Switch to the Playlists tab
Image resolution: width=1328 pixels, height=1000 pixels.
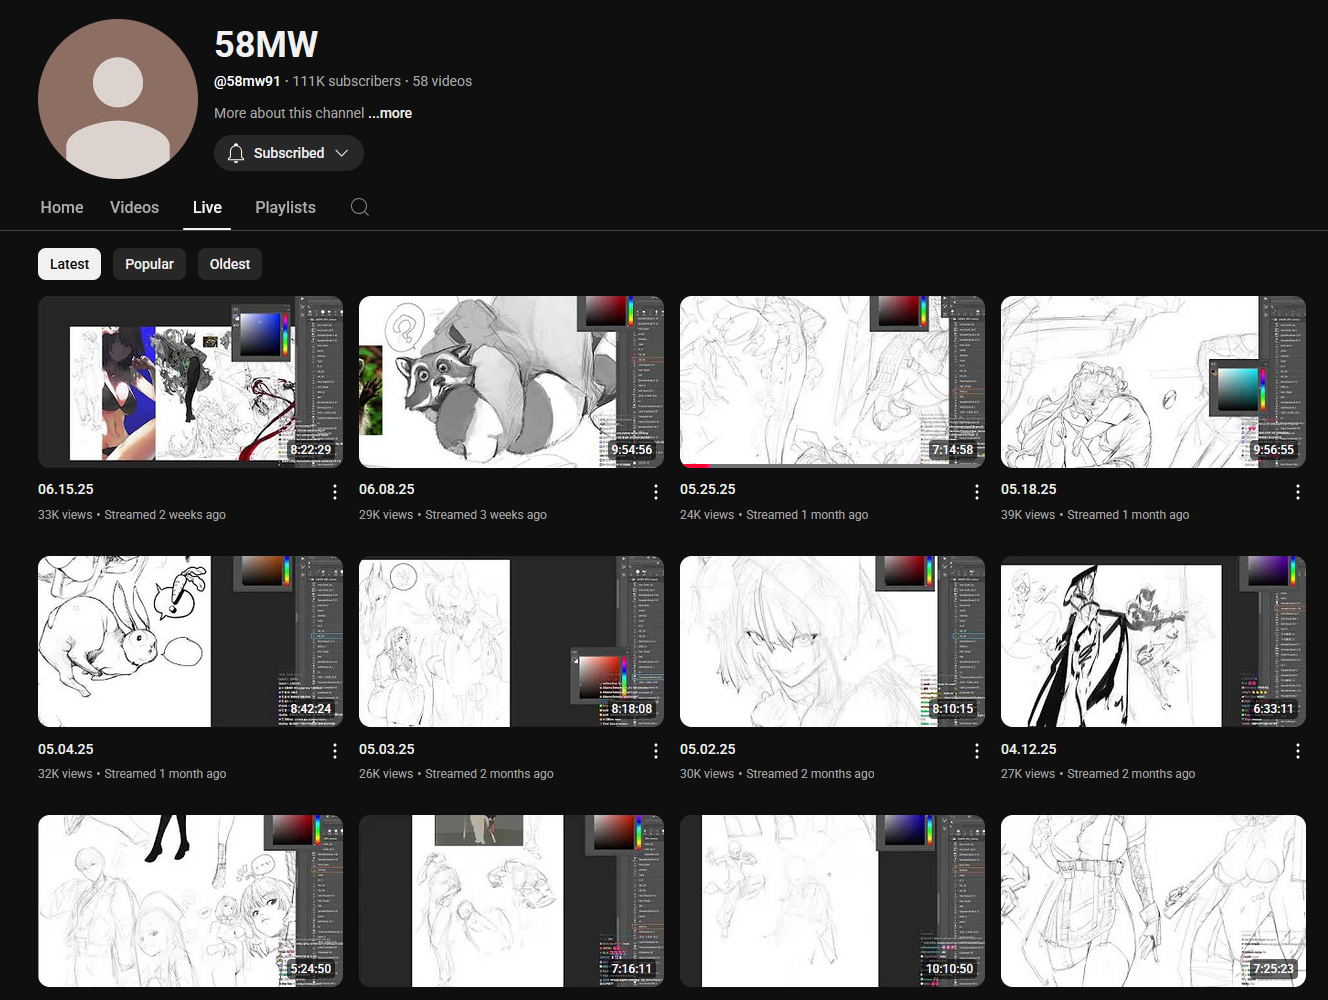[x=285, y=207]
